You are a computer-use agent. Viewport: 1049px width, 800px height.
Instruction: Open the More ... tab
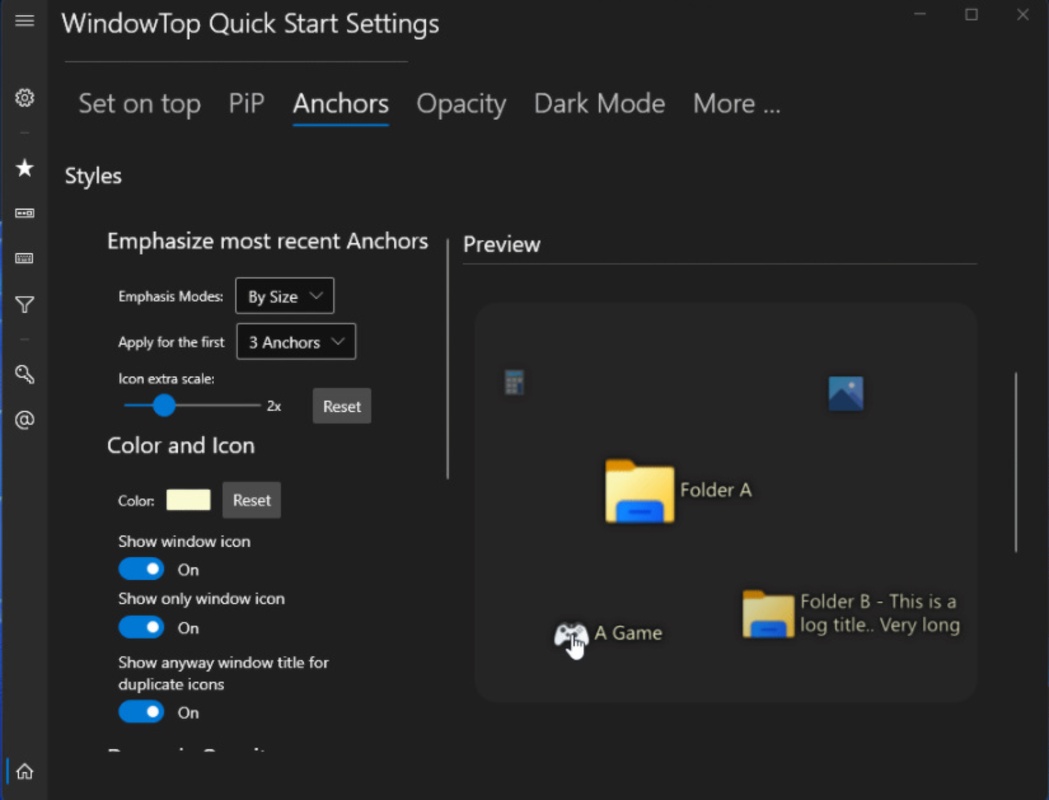point(737,104)
